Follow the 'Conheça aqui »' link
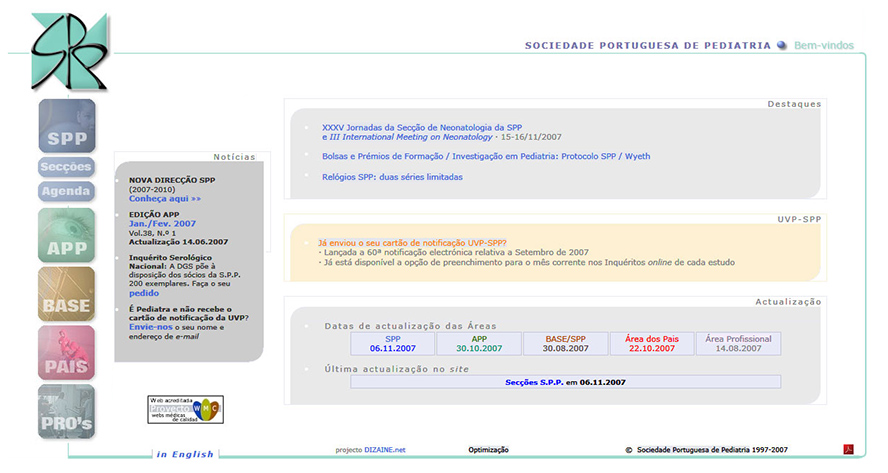Image resolution: width=888 pixels, height=473 pixels. click(165, 199)
